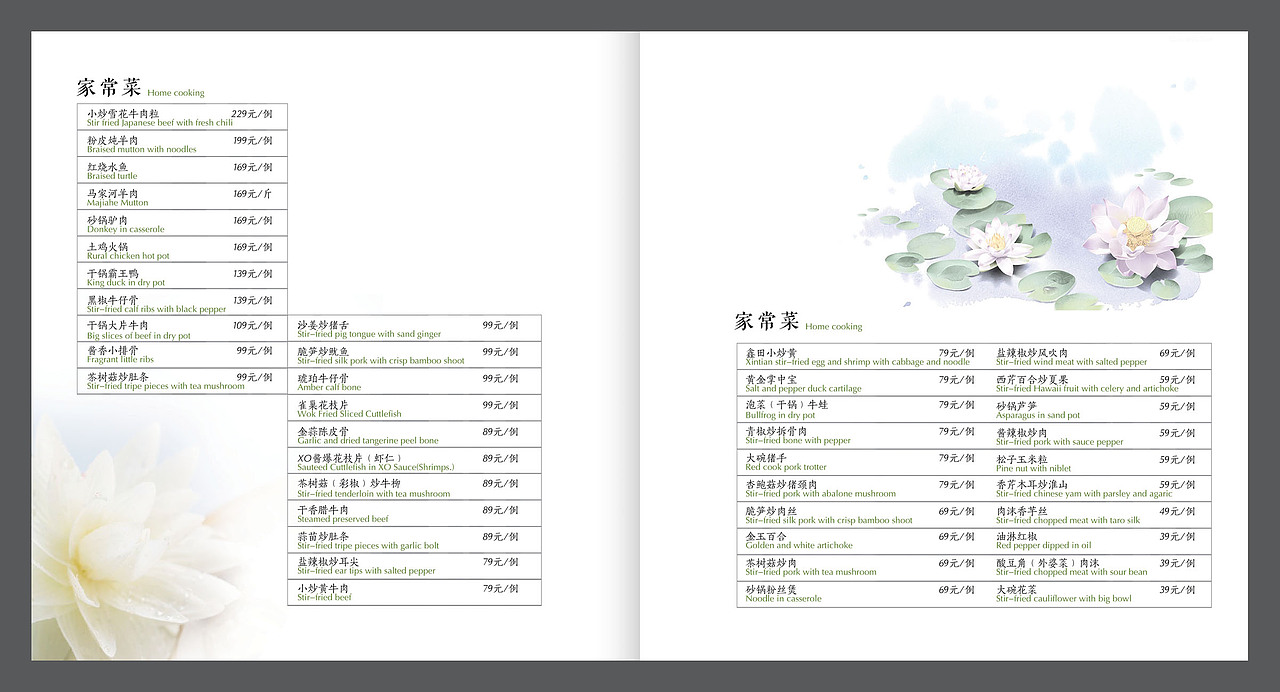The height and width of the screenshot is (692, 1280).
Task: Click 'Wok Fried Sliced Cuttlefish' item
Action: pos(350,414)
